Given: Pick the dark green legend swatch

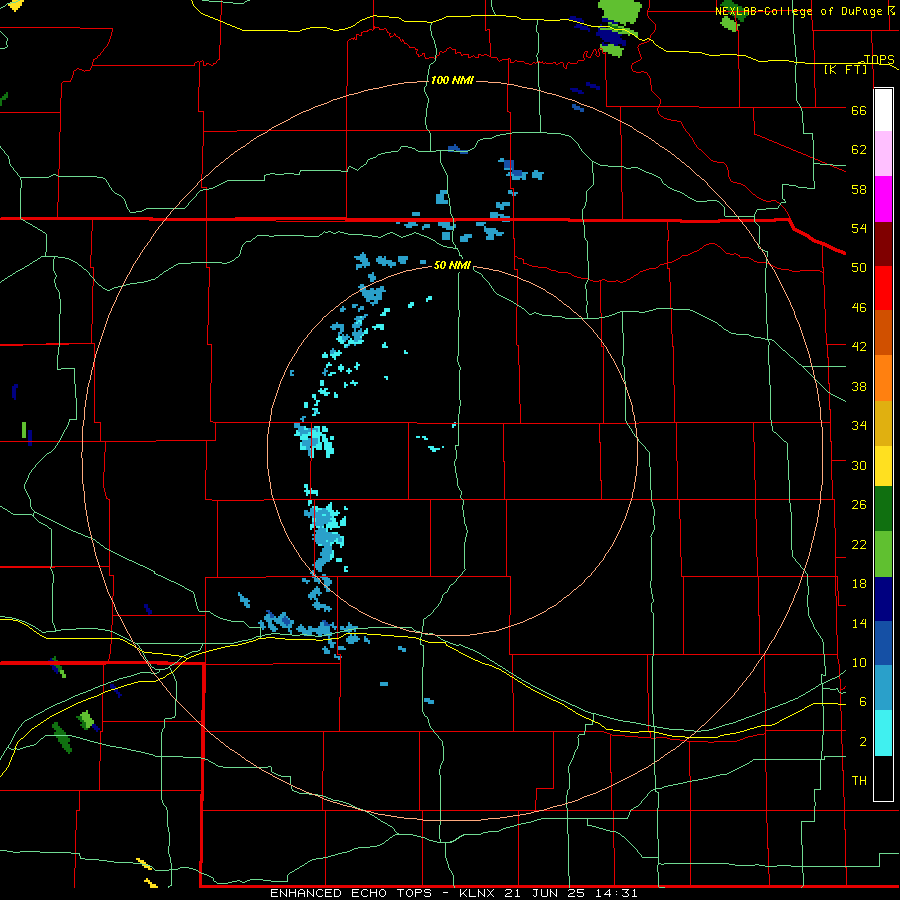Looking at the screenshot, I should pos(883,509).
